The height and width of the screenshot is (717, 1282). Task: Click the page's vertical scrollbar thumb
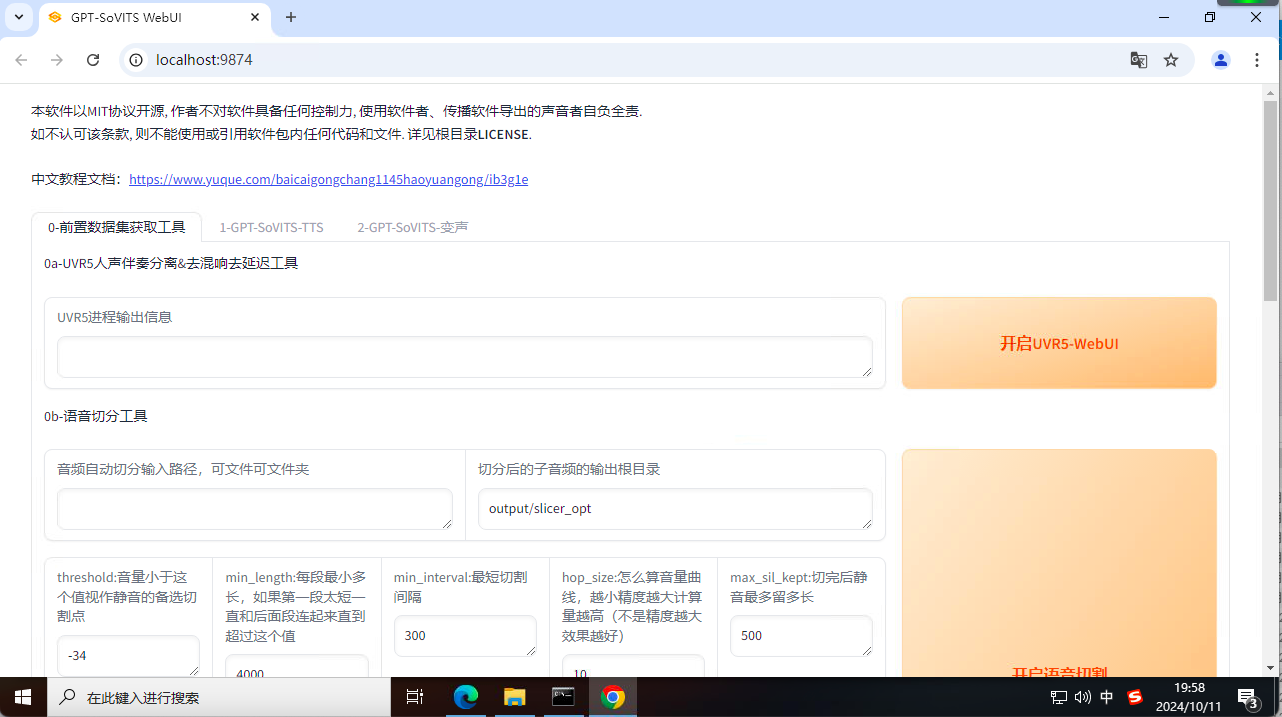[x=1270, y=200]
